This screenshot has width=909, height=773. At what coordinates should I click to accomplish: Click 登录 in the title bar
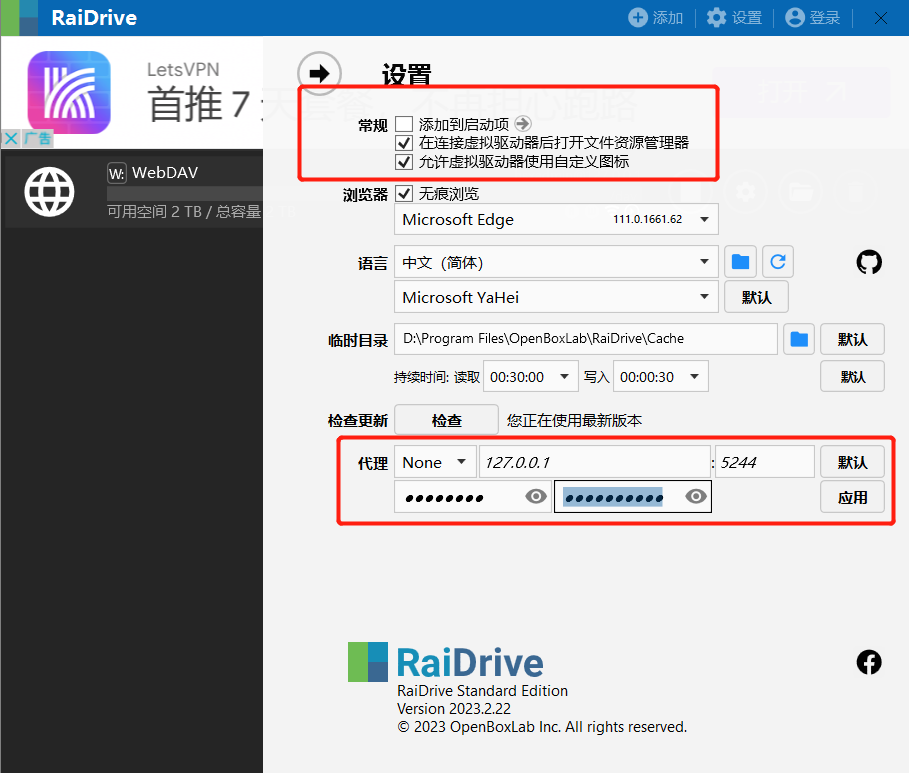coord(813,18)
